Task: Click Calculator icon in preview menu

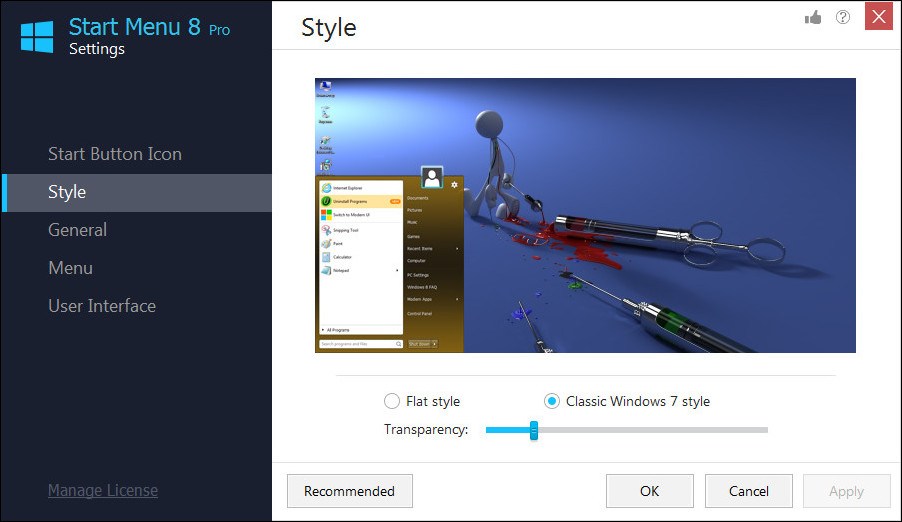Action: tap(326, 257)
